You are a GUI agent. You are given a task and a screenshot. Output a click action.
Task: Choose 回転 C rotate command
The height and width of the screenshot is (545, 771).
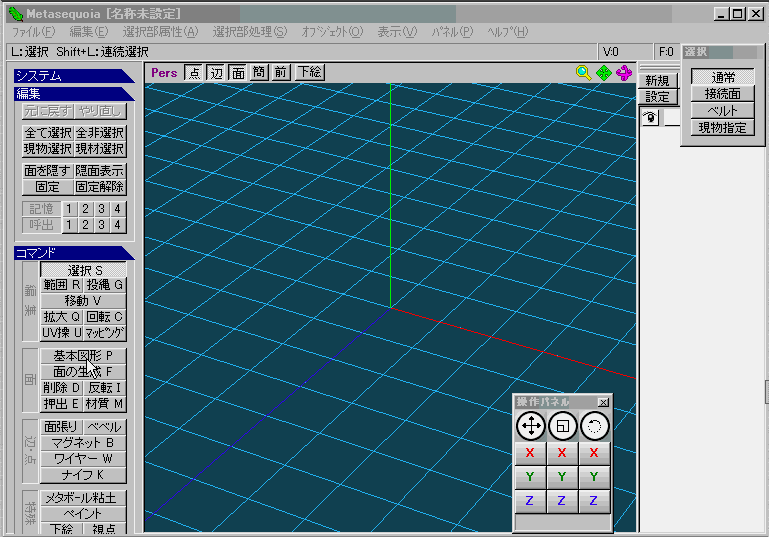(x=105, y=317)
